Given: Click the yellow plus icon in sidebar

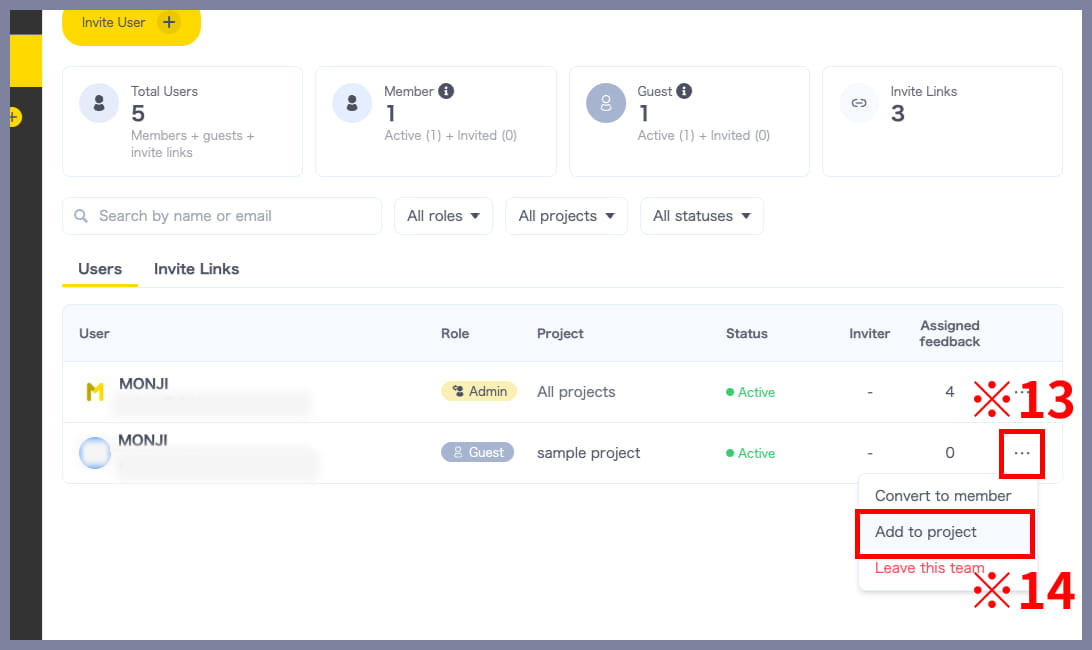Looking at the screenshot, I should click(x=14, y=117).
